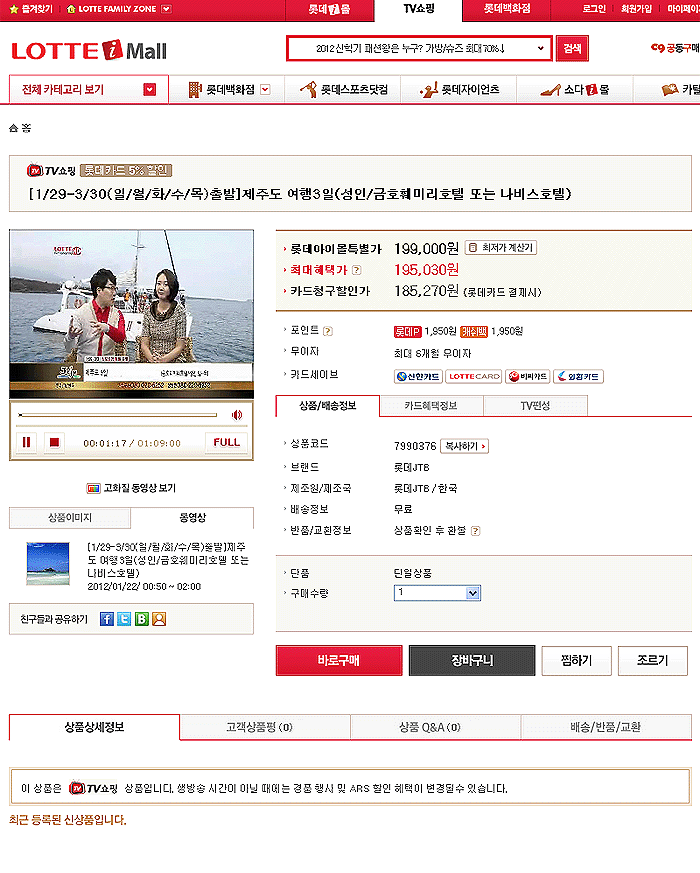Viewport: 700px width, 873px height.
Task: Click the red 검색 search button
Action: [x=572, y=48]
